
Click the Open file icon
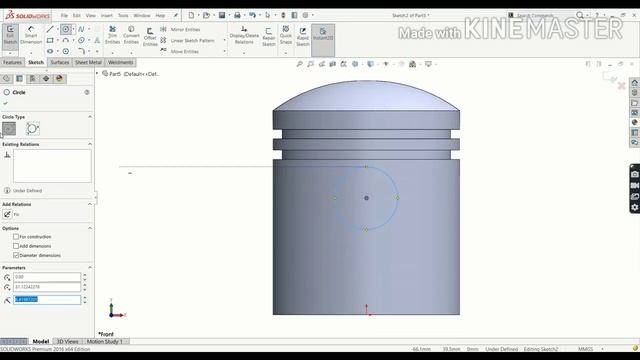[x=206, y=15]
